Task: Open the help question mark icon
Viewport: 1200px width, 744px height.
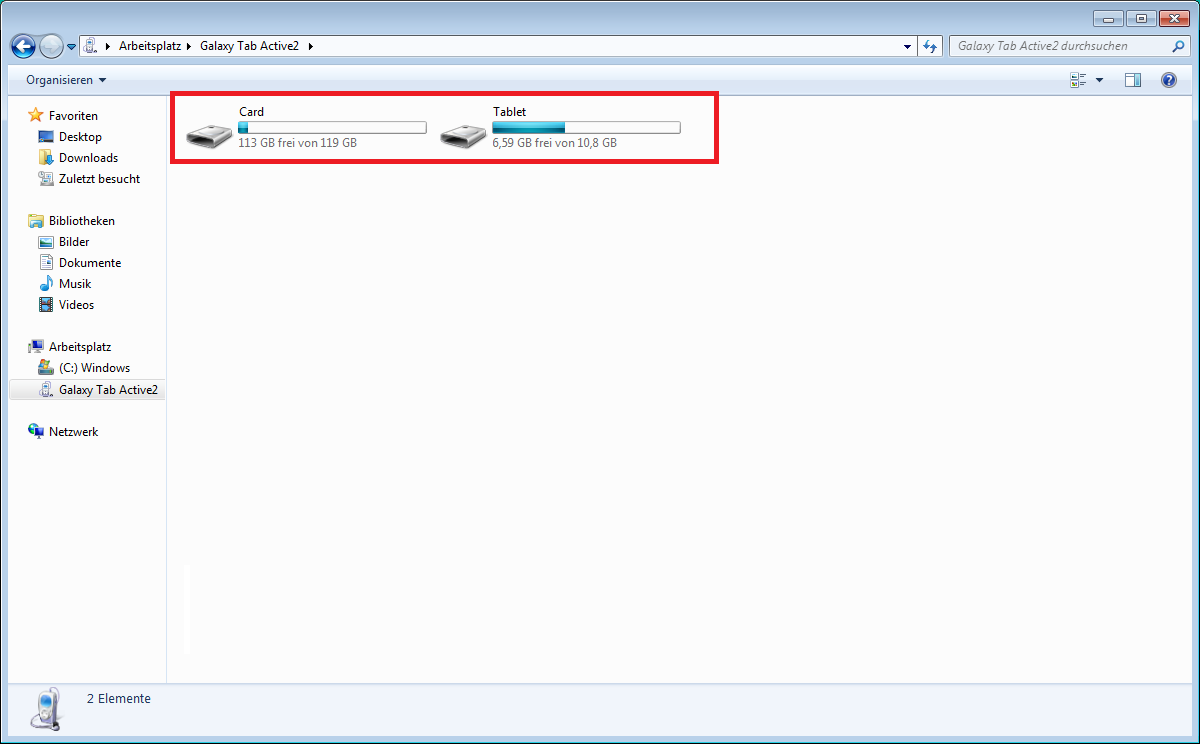Action: pos(1168,80)
